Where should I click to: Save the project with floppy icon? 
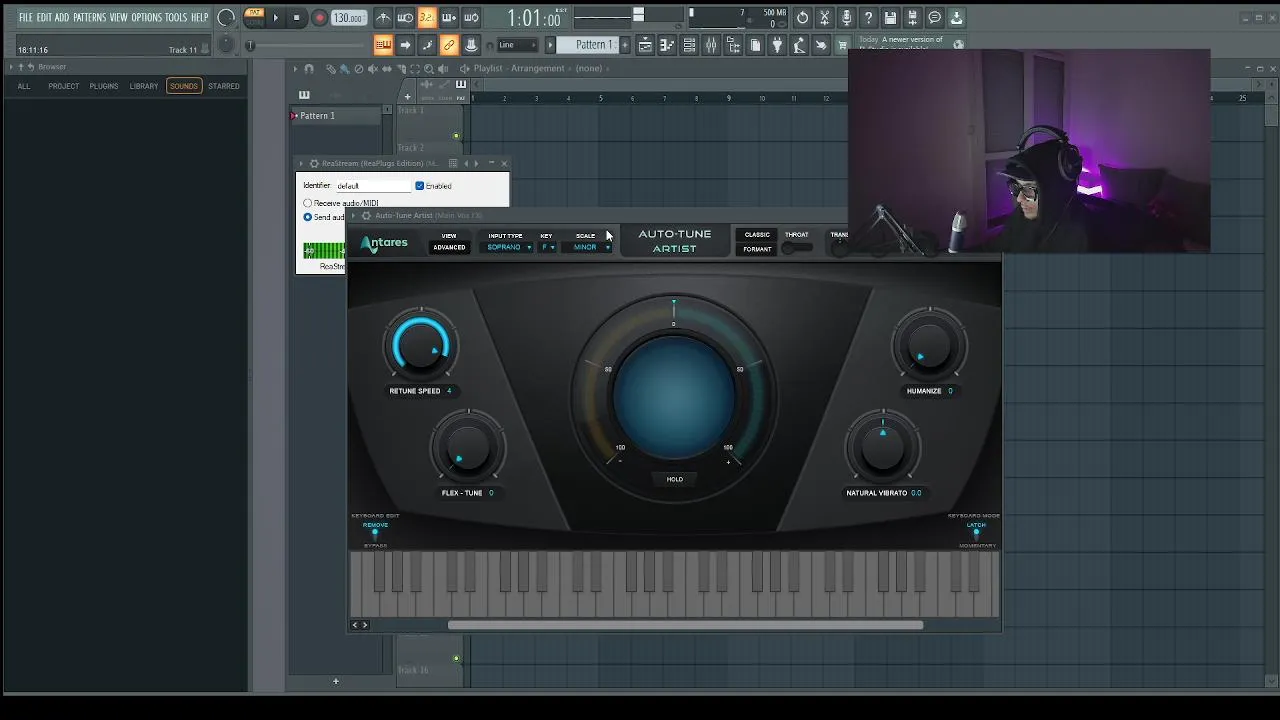[x=890, y=18]
